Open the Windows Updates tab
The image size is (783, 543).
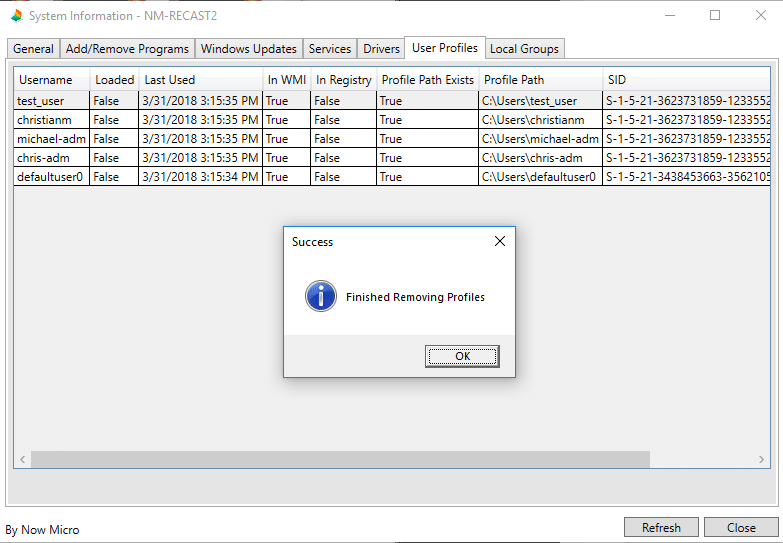248,49
